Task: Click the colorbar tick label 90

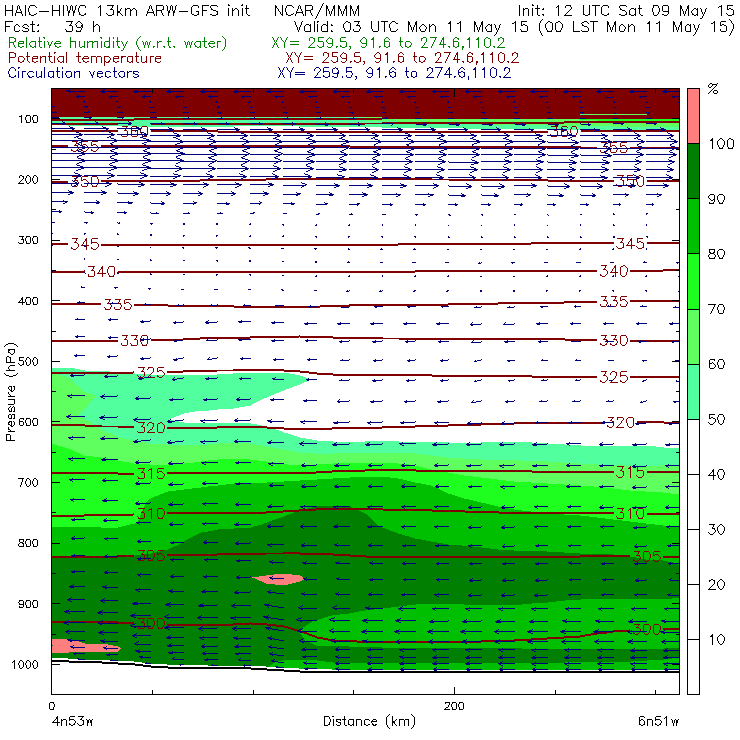Action: pos(716,199)
